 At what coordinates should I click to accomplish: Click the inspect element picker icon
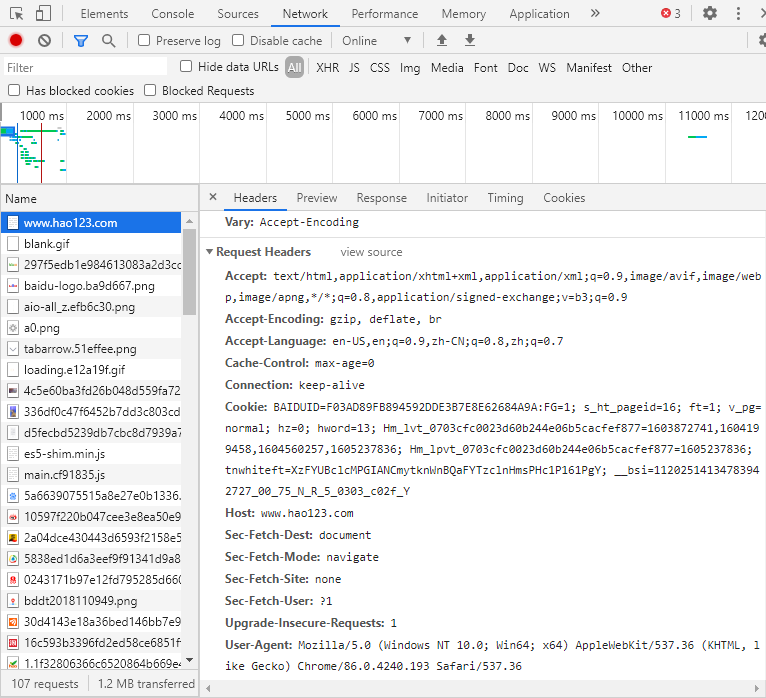(x=17, y=13)
